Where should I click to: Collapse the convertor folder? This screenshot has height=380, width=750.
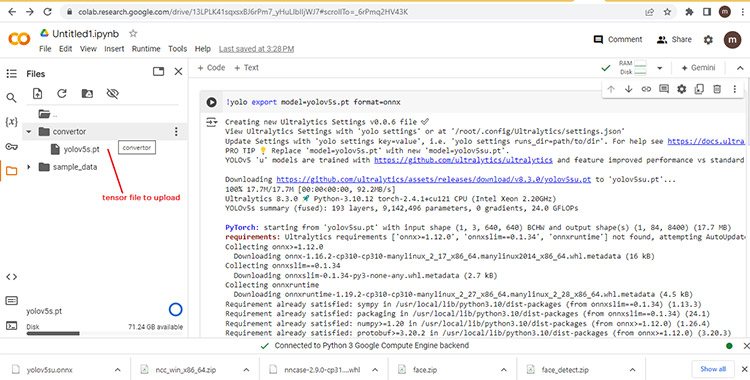[x=29, y=131]
